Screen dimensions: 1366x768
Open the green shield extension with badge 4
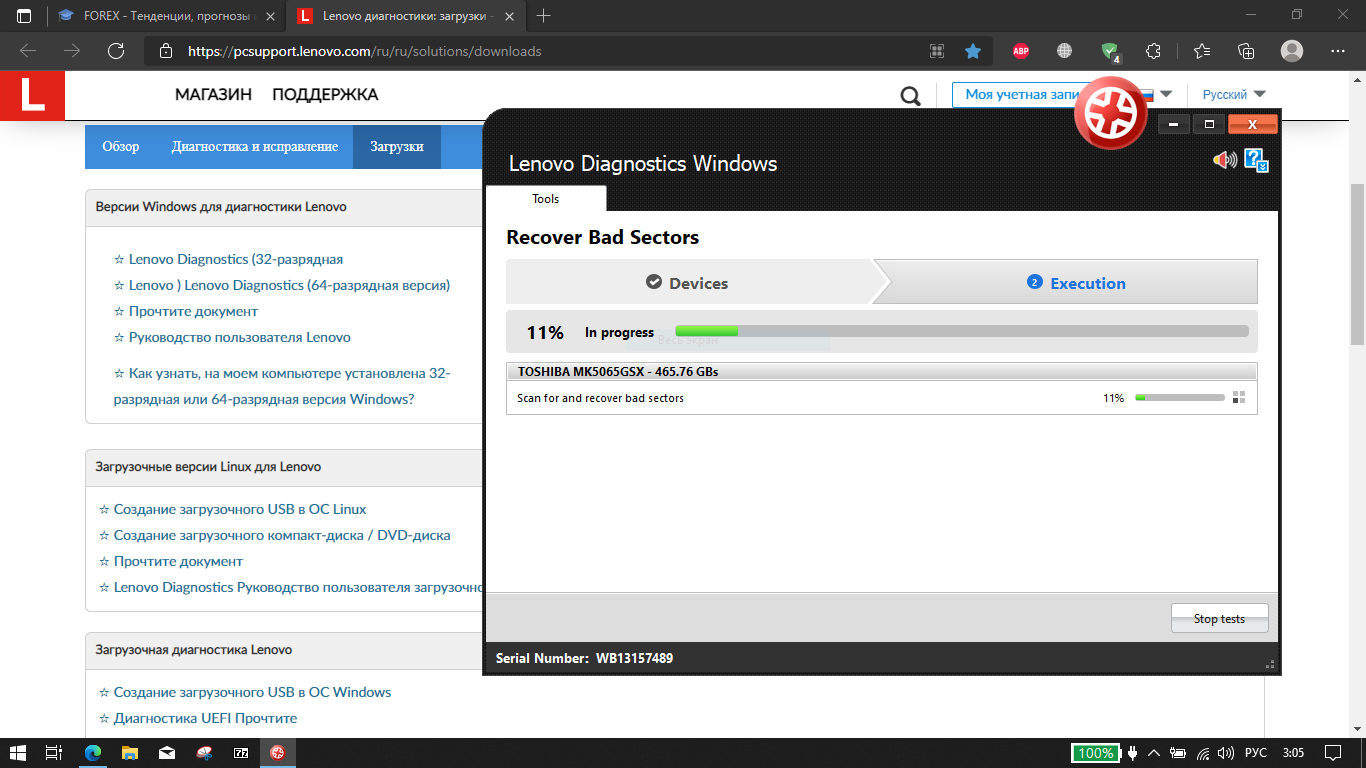(x=1110, y=52)
